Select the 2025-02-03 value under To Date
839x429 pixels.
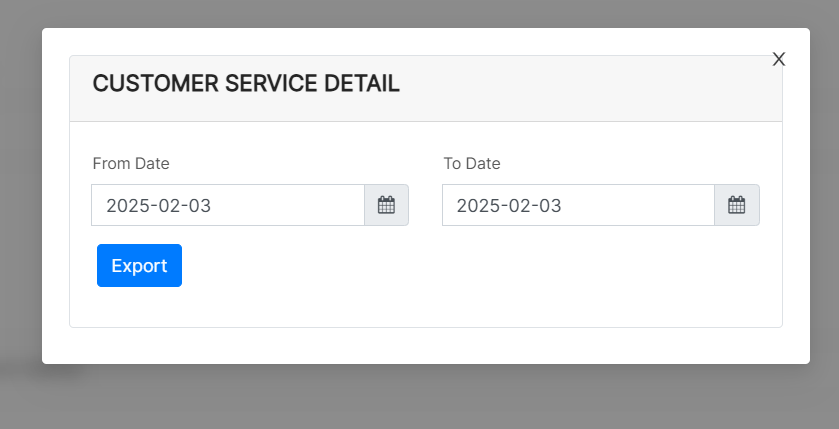point(509,206)
